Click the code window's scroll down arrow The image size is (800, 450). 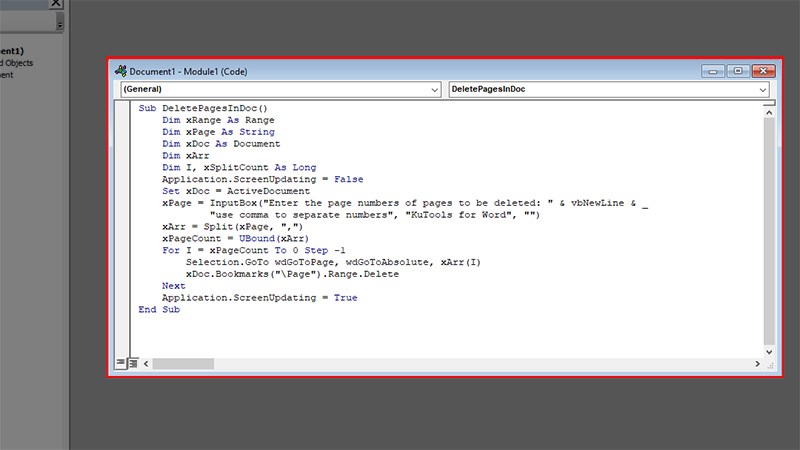[x=769, y=352]
